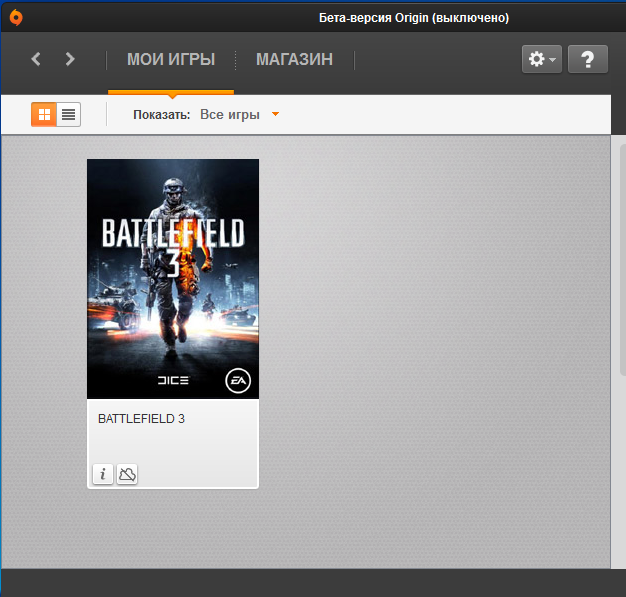Go back with the left arrow
The height and width of the screenshot is (597, 626).
pos(36,59)
